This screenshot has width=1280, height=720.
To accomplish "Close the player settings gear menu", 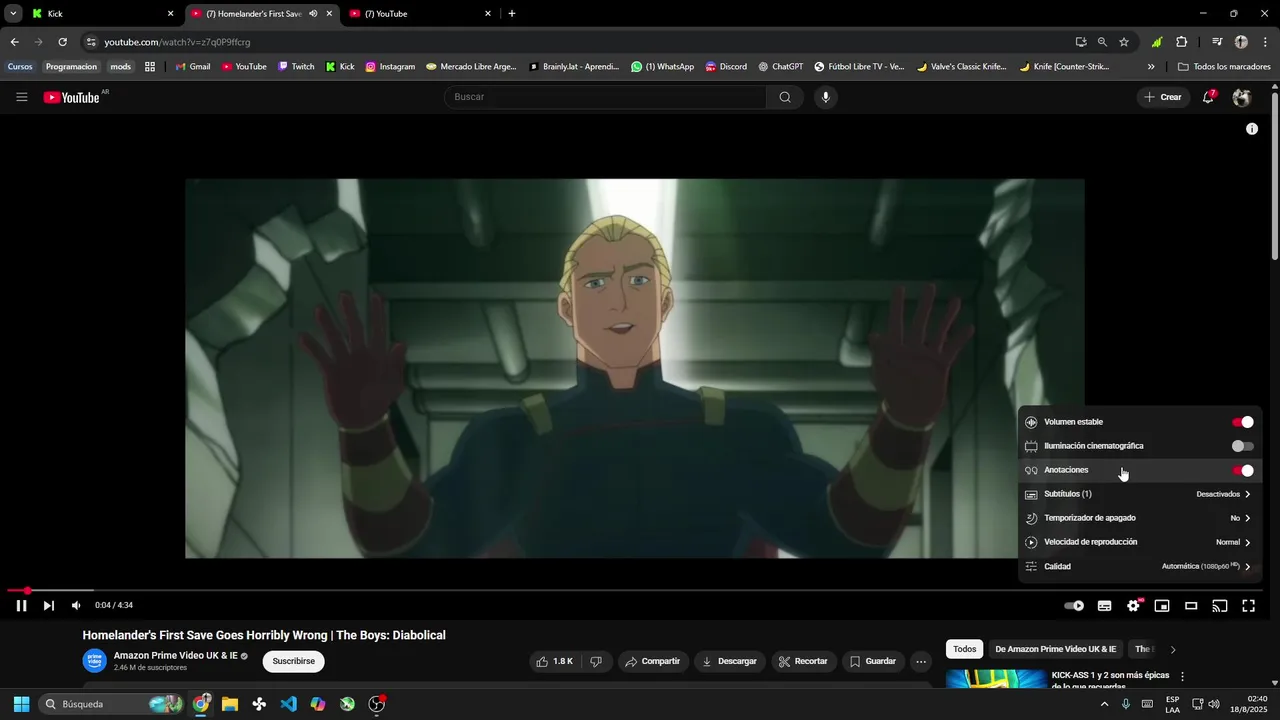I will [x=1133, y=605].
